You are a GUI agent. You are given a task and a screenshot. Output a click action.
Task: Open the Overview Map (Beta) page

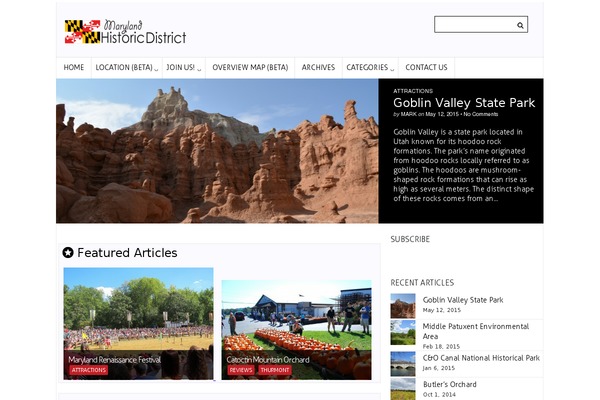coord(250,68)
